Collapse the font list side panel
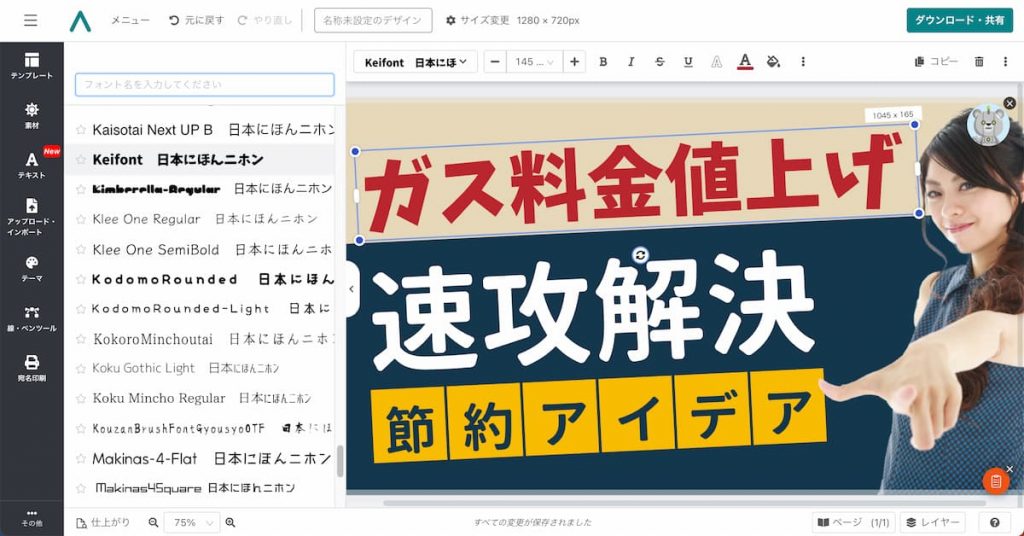 tap(351, 289)
